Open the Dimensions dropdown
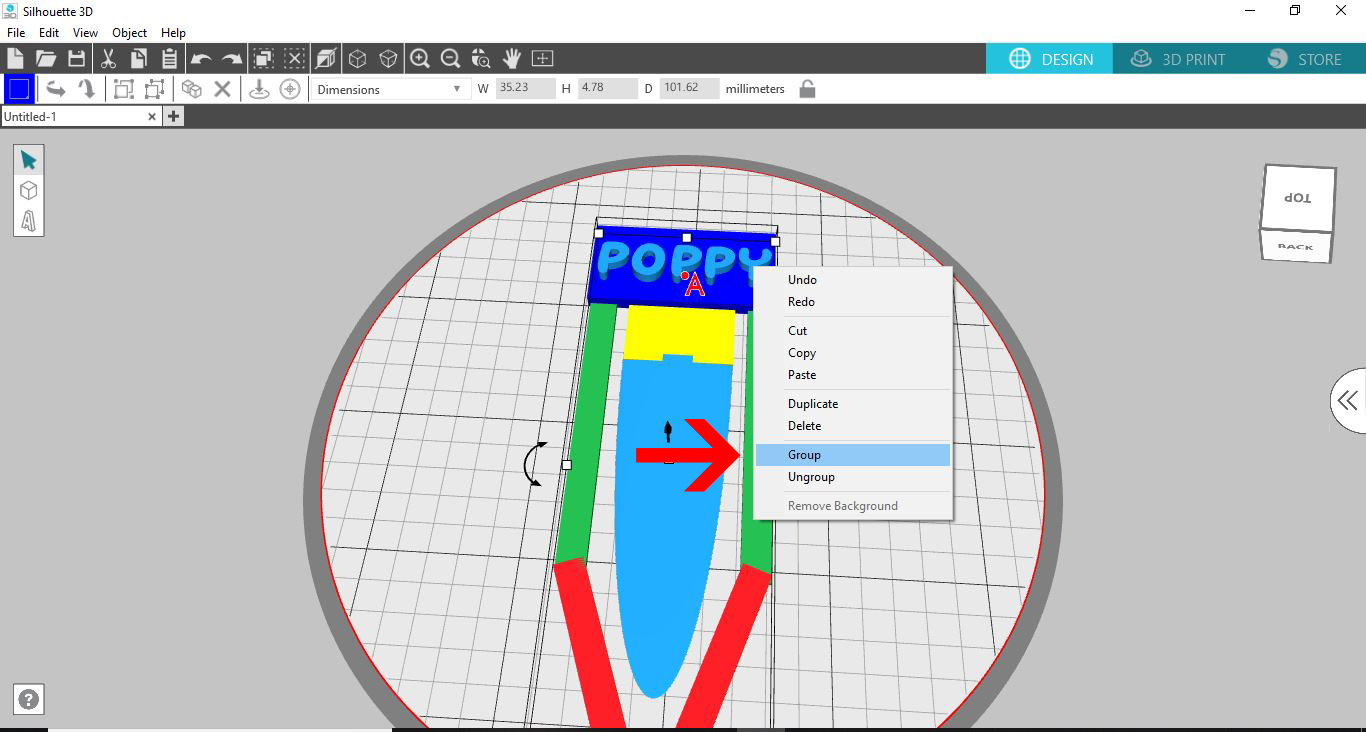Viewport: 1366px width, 732px height. [x=389, y=89]
